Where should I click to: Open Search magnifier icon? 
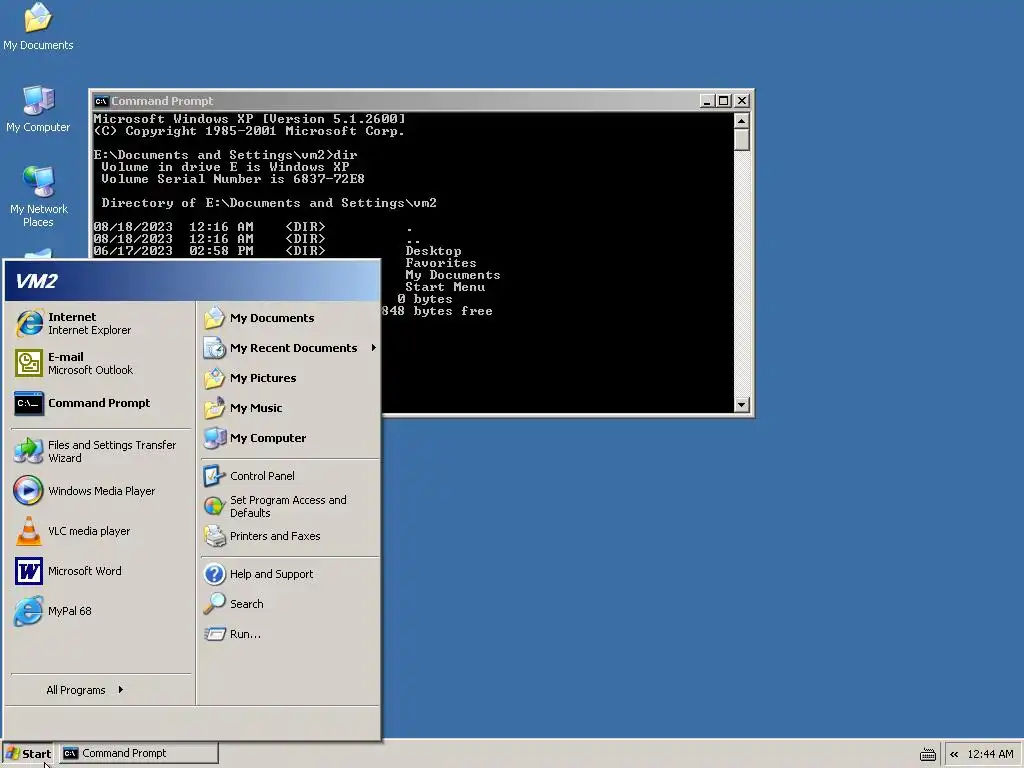214,604
